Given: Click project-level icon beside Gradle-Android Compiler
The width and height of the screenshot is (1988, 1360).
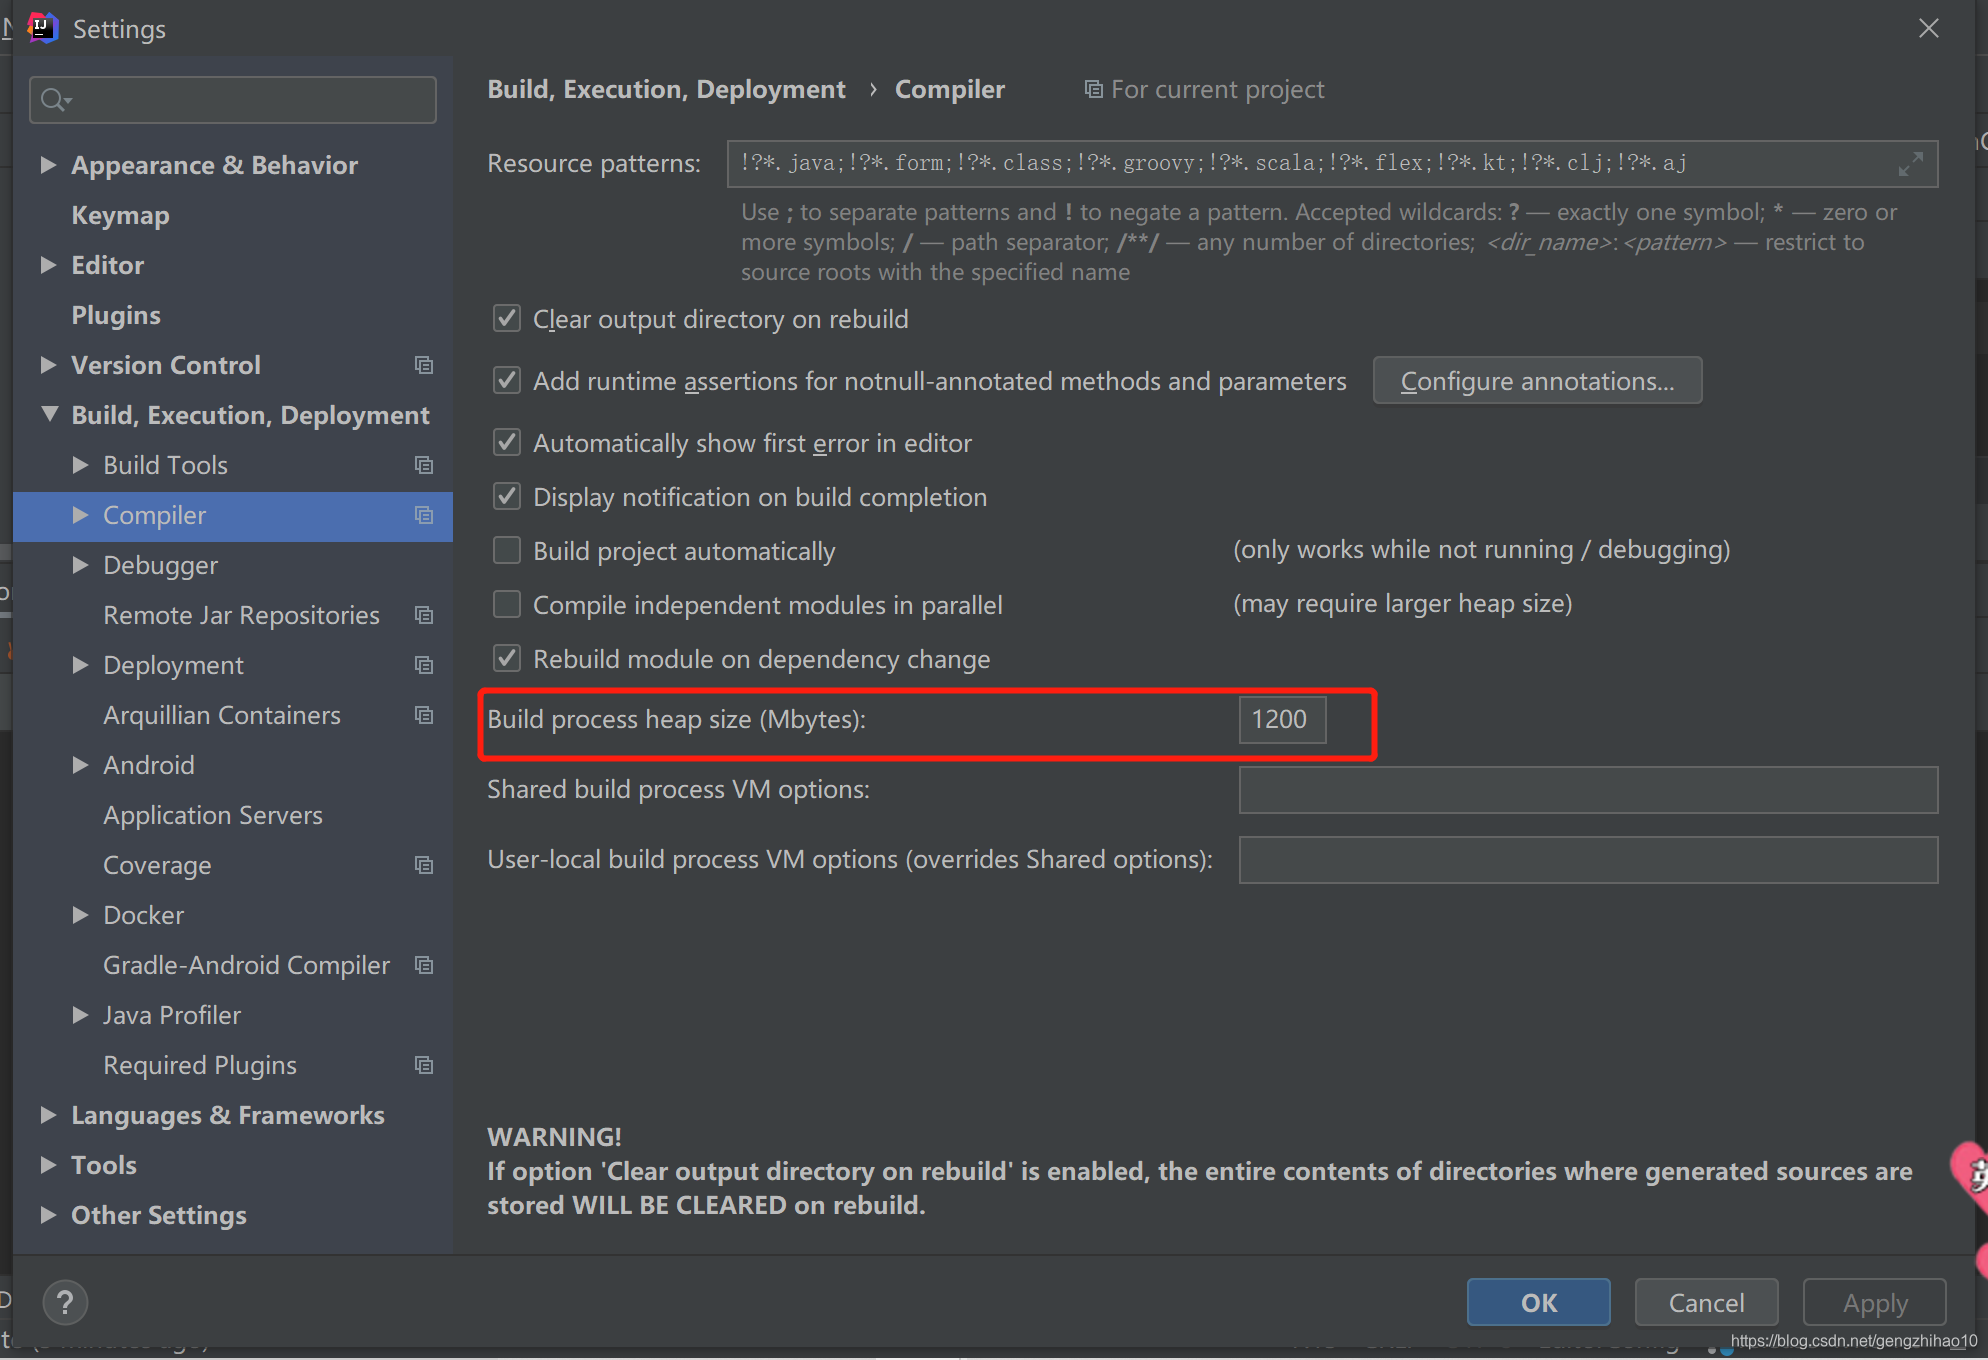Looking at the screenshot, I should pyautogui.click(x=424, y=965).
